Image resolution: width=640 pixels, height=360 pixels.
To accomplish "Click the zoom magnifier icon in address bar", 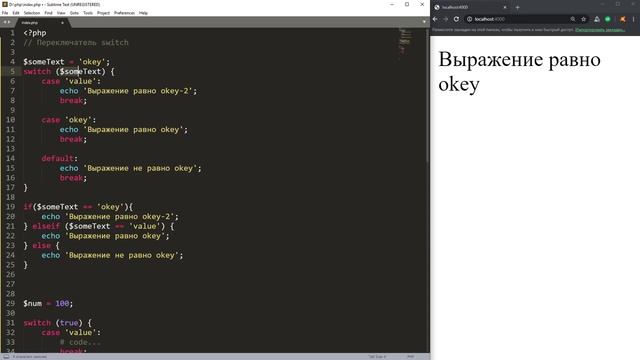I will pyautogui.click(x=573, y=19).
